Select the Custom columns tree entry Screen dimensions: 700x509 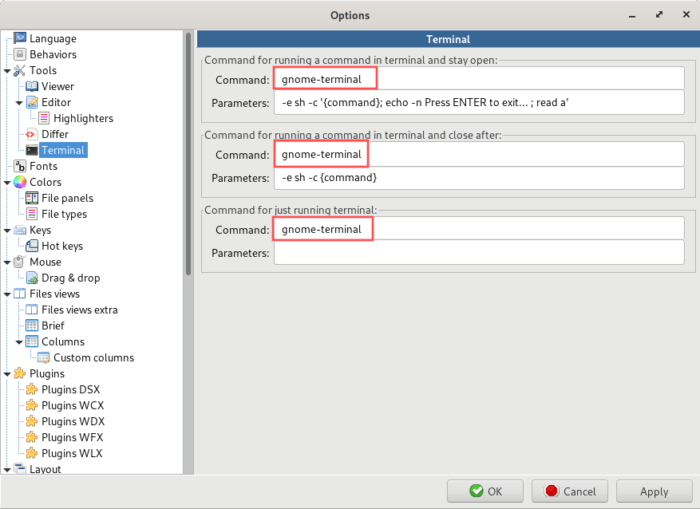93,358
